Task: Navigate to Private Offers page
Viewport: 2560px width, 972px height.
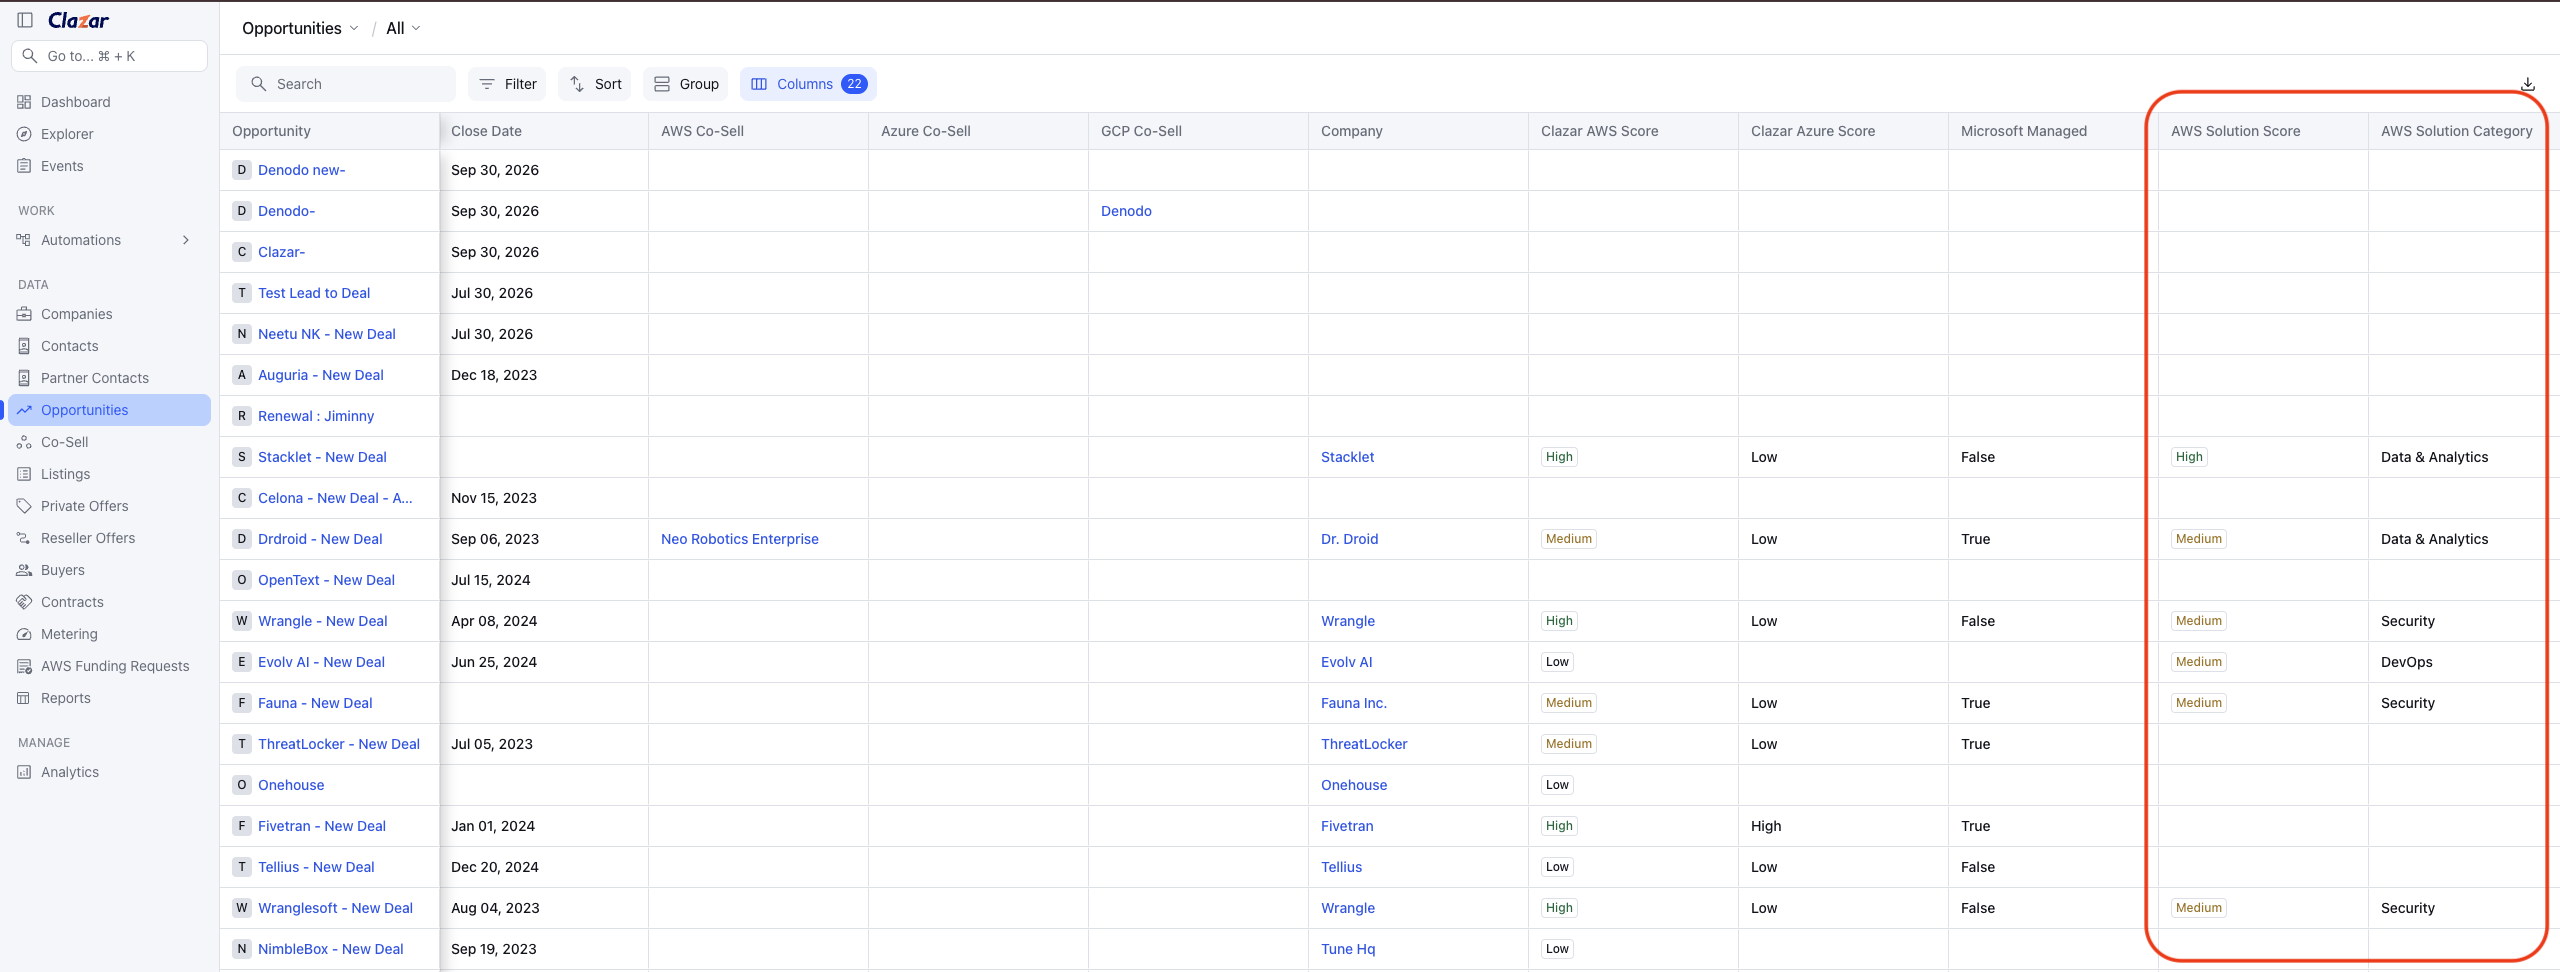Action: pos(85,506)
